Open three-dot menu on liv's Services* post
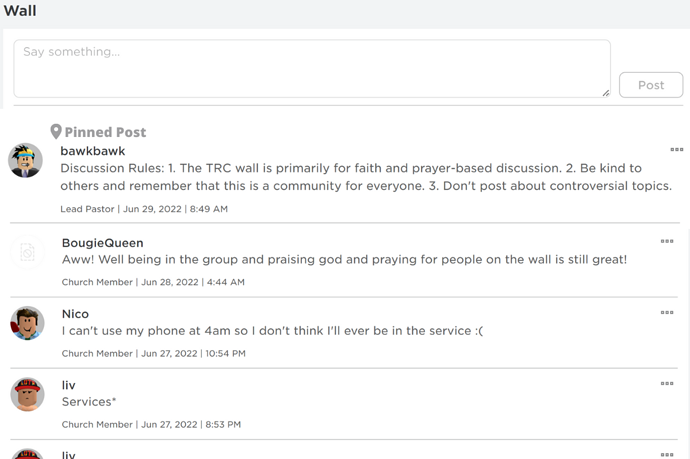This screenshot has height=459, width=690. click(x=667, y=383)
